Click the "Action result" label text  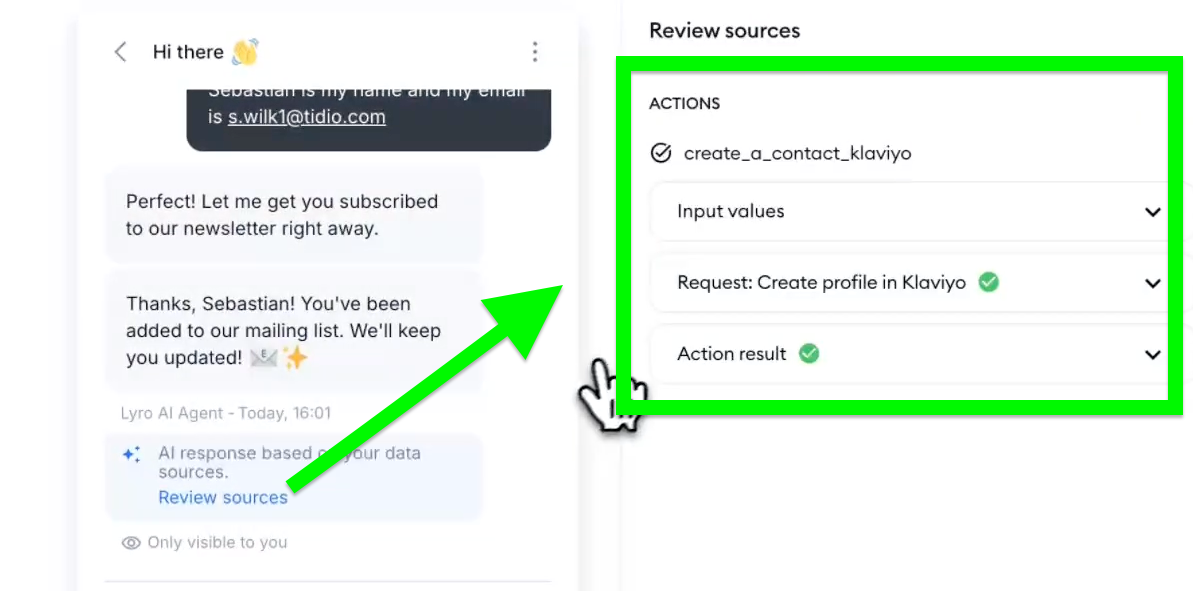click(x=731, y=353)
